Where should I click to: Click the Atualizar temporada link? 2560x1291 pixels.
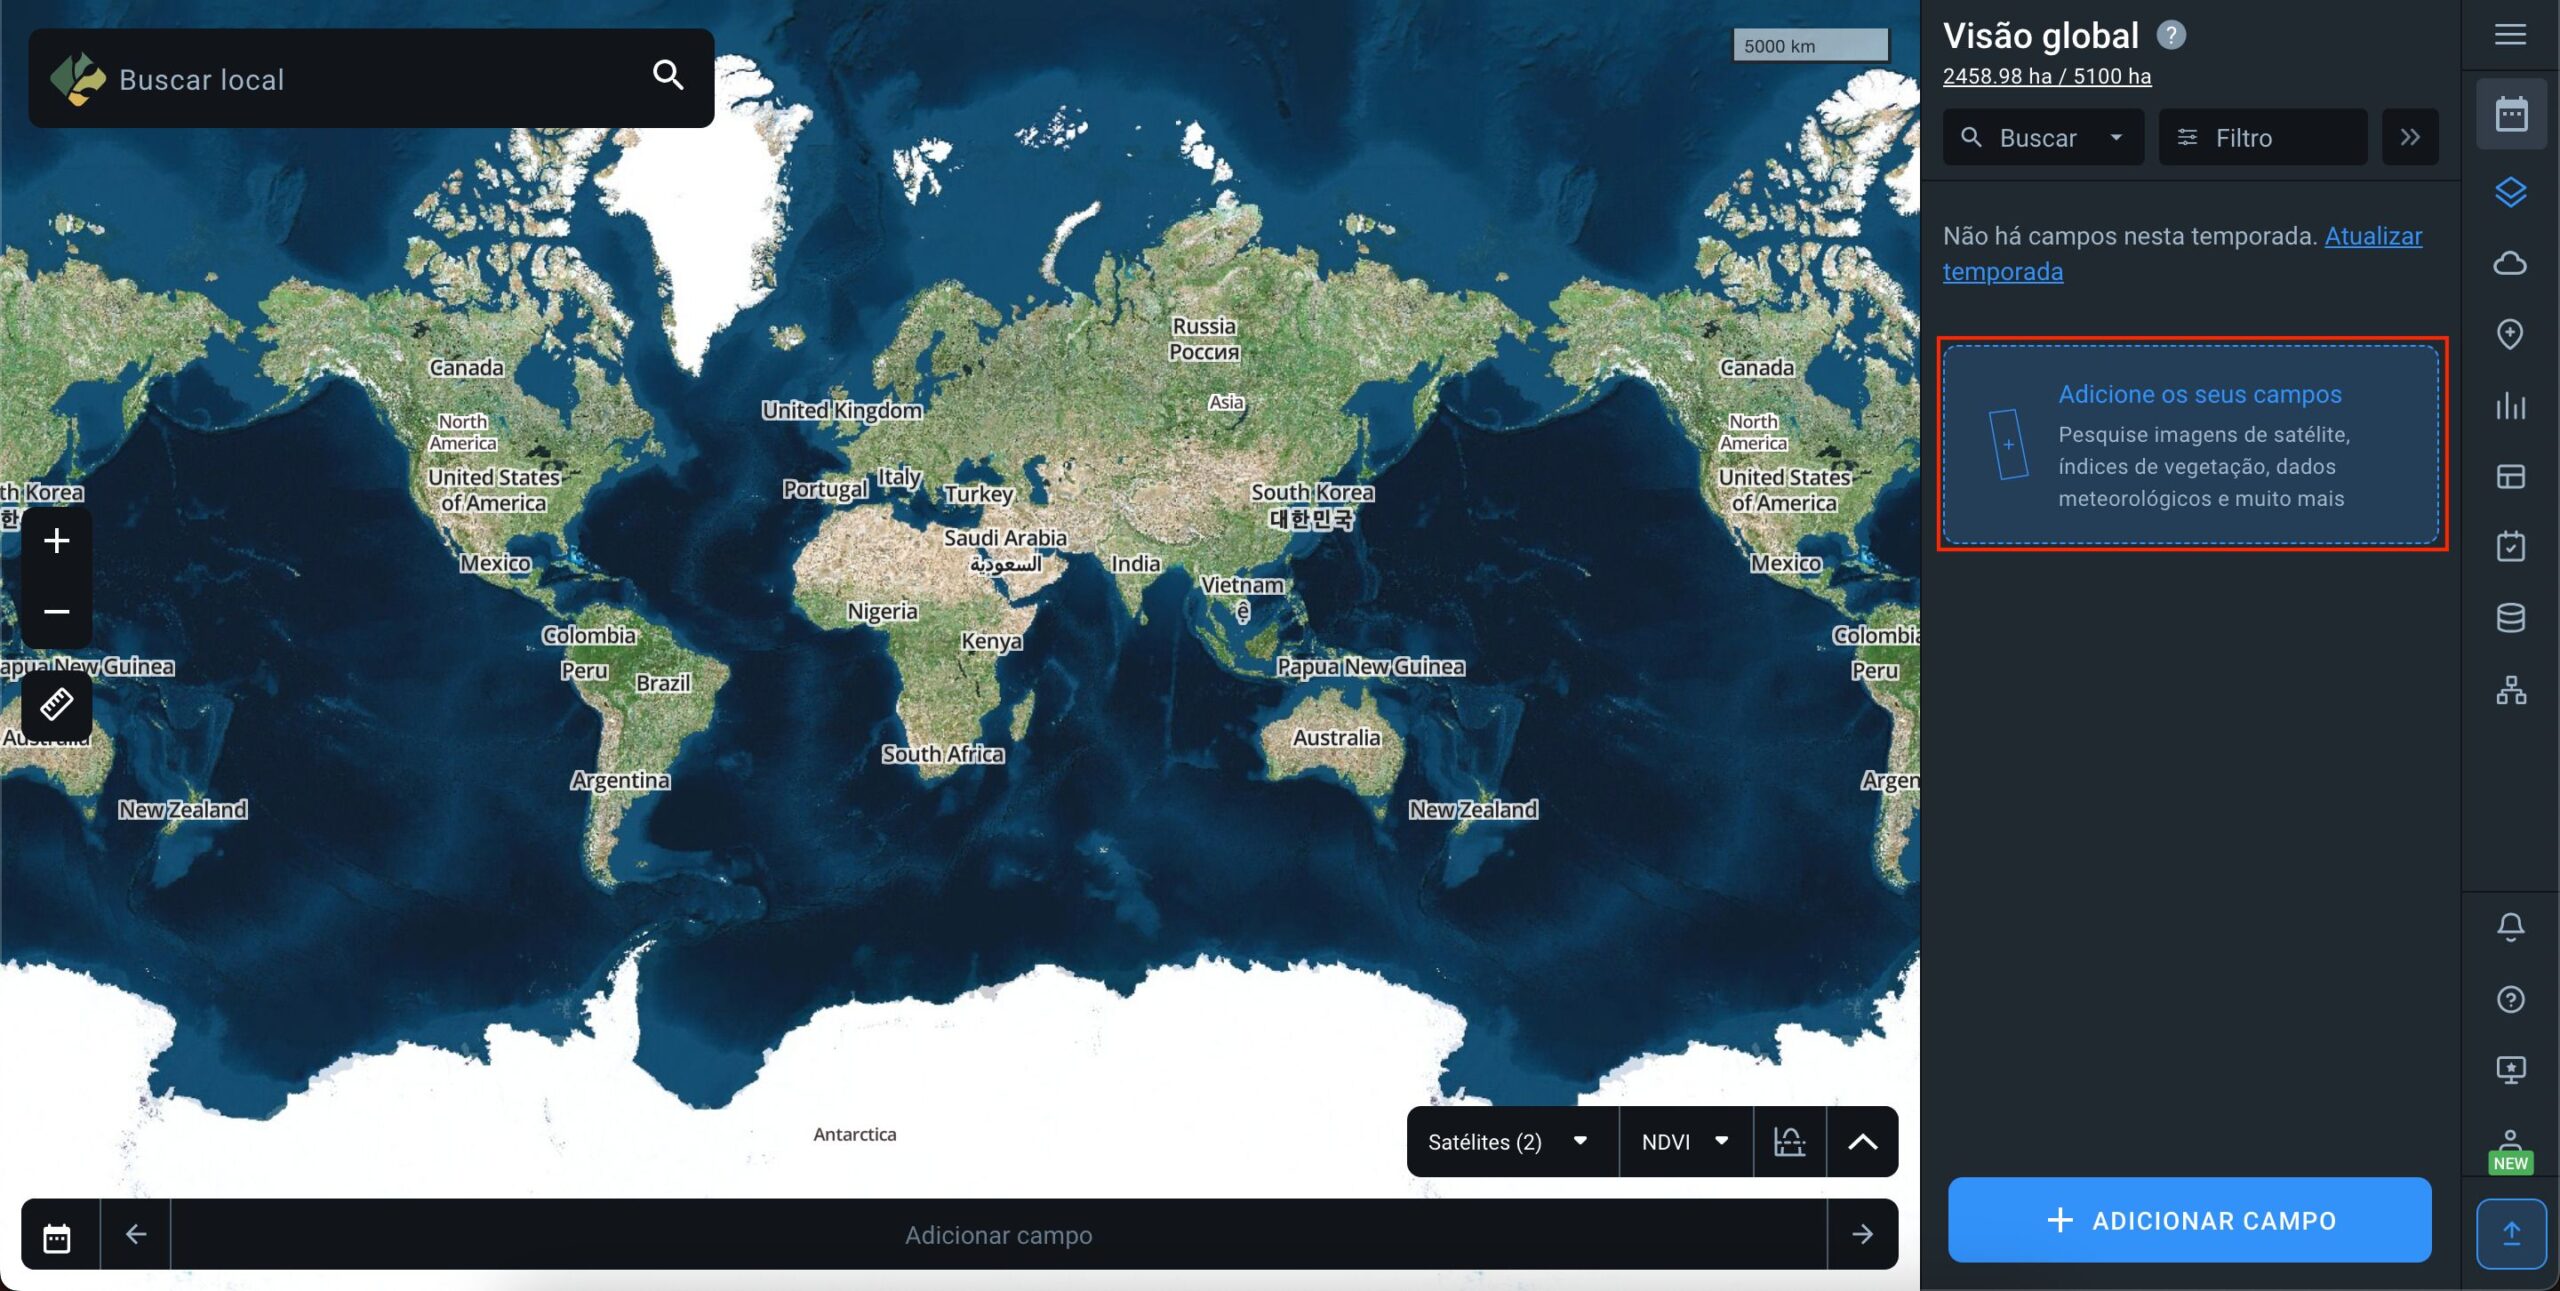(2372, 237)
